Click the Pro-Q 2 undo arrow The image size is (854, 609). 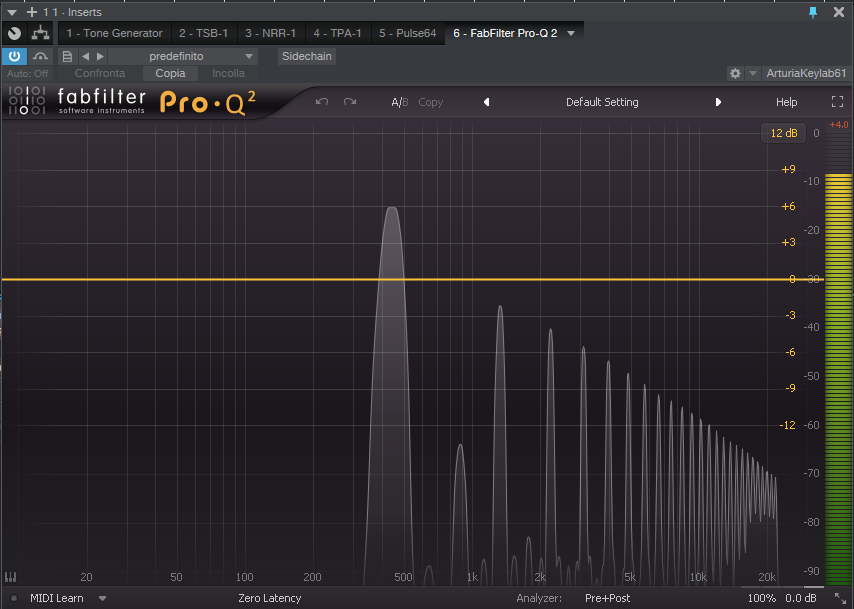point(322,102)
